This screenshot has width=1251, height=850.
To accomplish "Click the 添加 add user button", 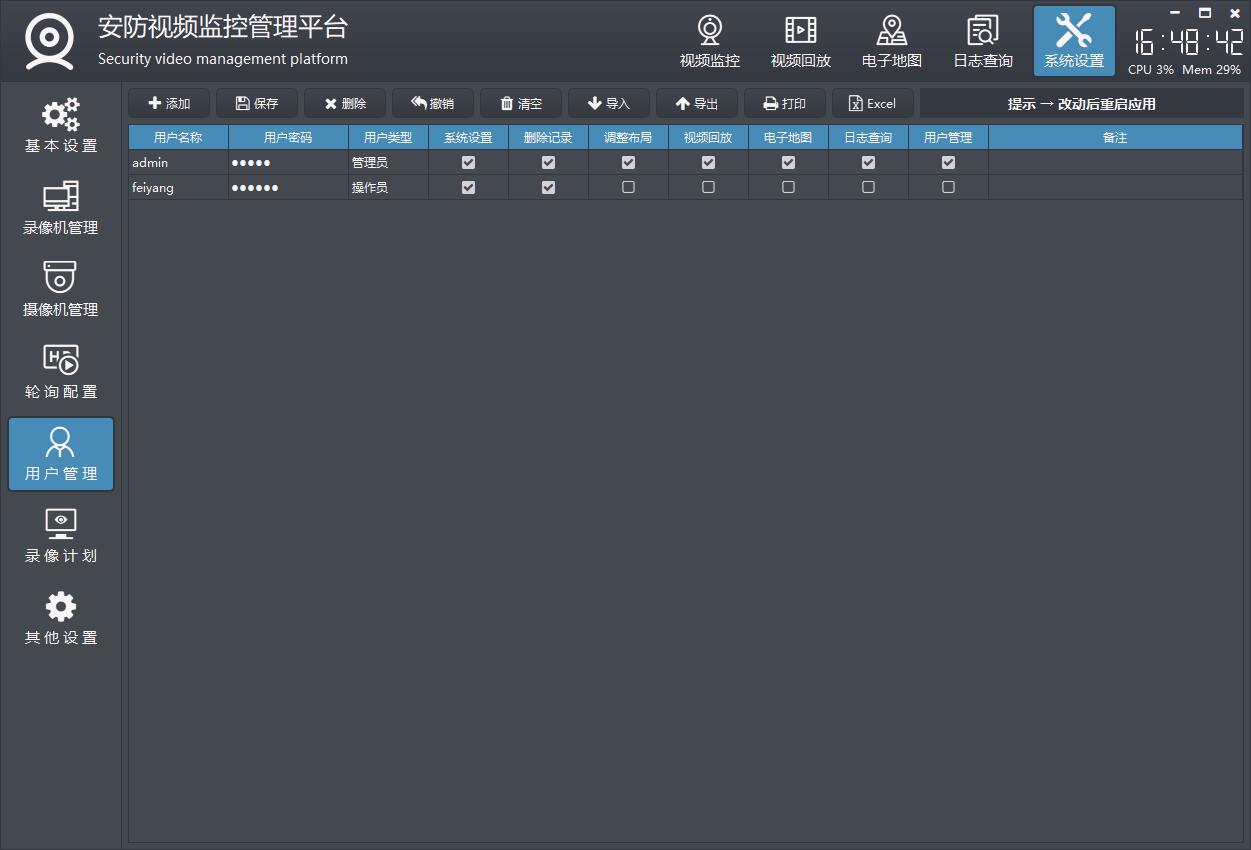I will point(169,104).
